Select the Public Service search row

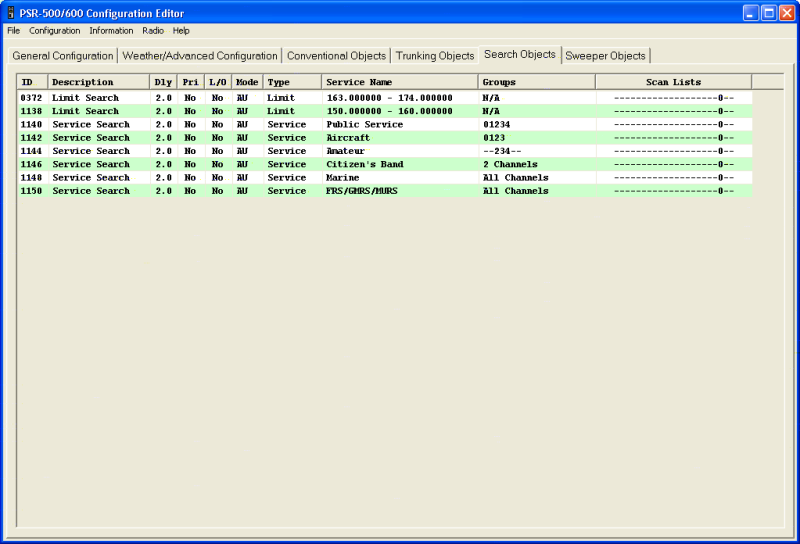(x=364, y=125)
